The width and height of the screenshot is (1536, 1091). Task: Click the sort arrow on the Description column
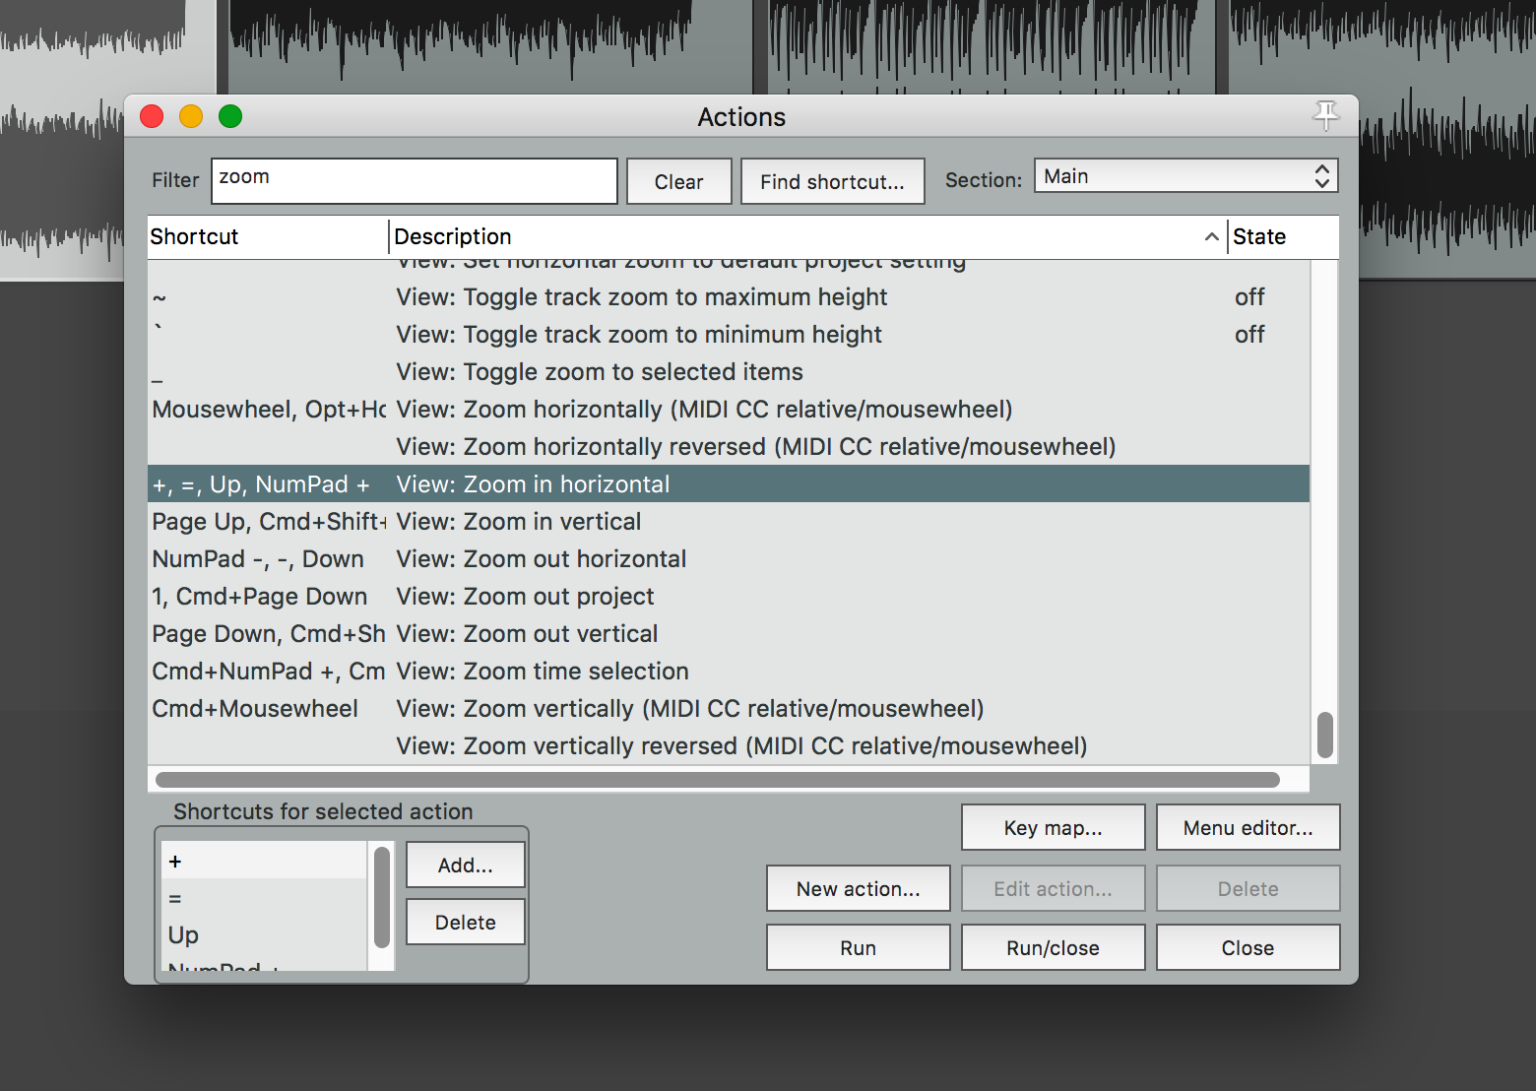pyautogui.click(x=1211, y=237)
